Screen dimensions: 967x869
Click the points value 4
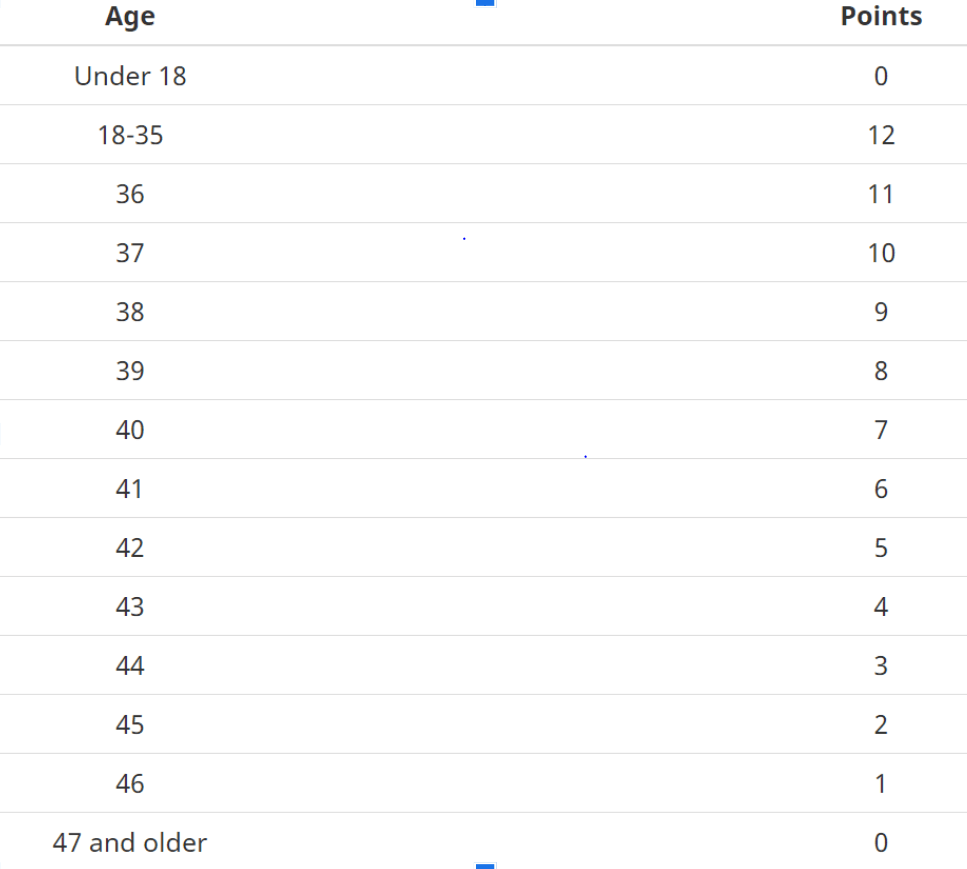[881, 607]
